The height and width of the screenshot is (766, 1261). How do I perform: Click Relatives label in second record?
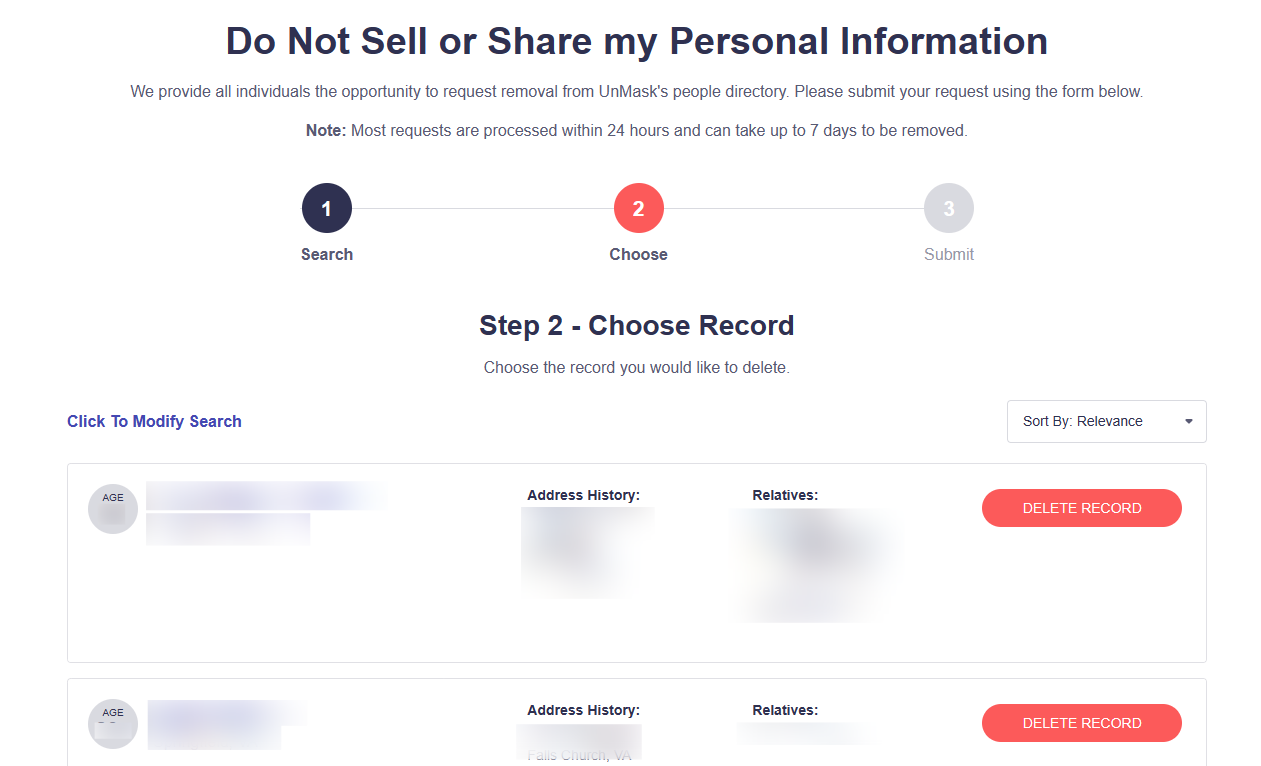coord(785,710)
